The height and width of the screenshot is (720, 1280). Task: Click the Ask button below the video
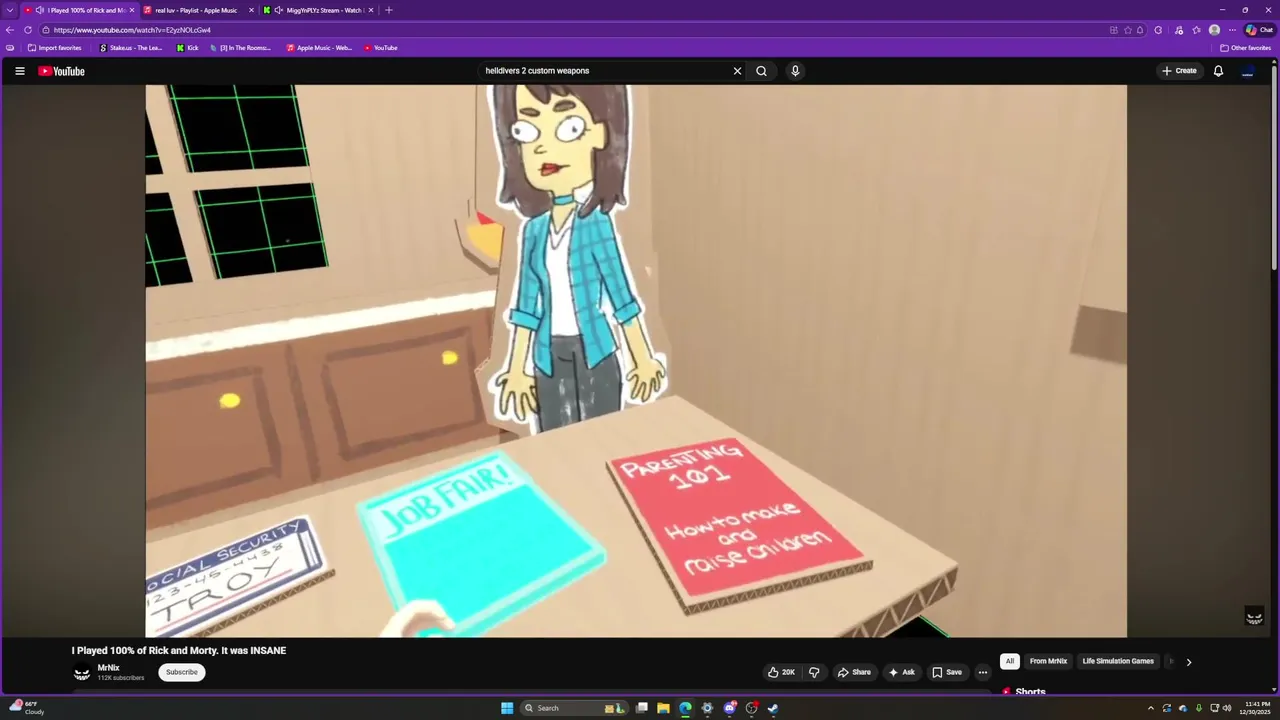(901, 672)
